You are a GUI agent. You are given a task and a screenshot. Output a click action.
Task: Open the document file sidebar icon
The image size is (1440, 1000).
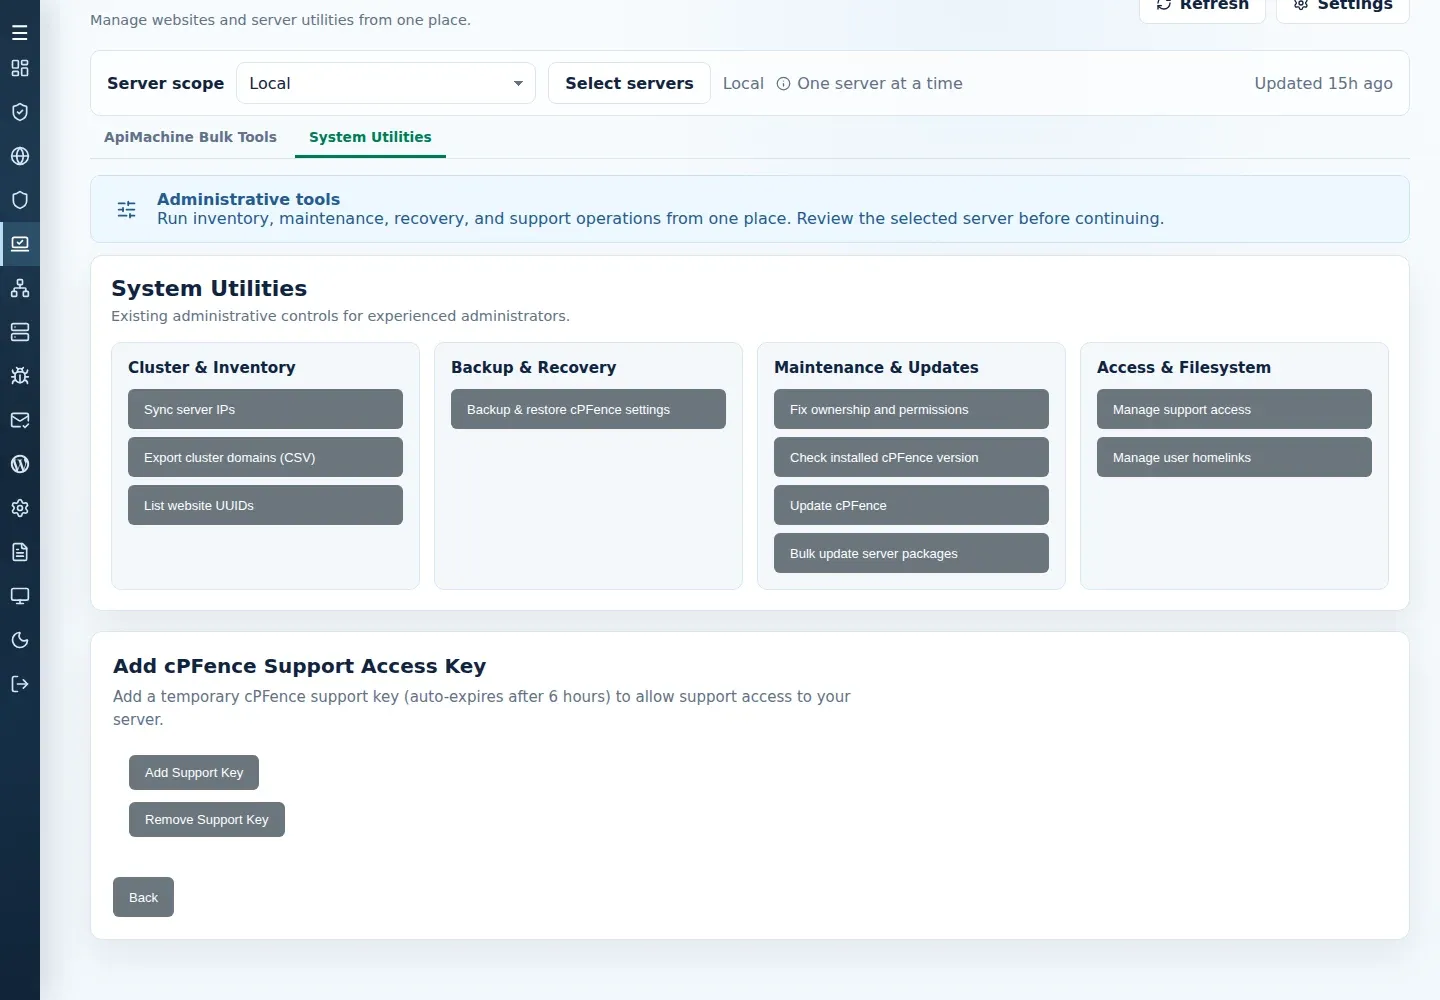coord(20,552)
